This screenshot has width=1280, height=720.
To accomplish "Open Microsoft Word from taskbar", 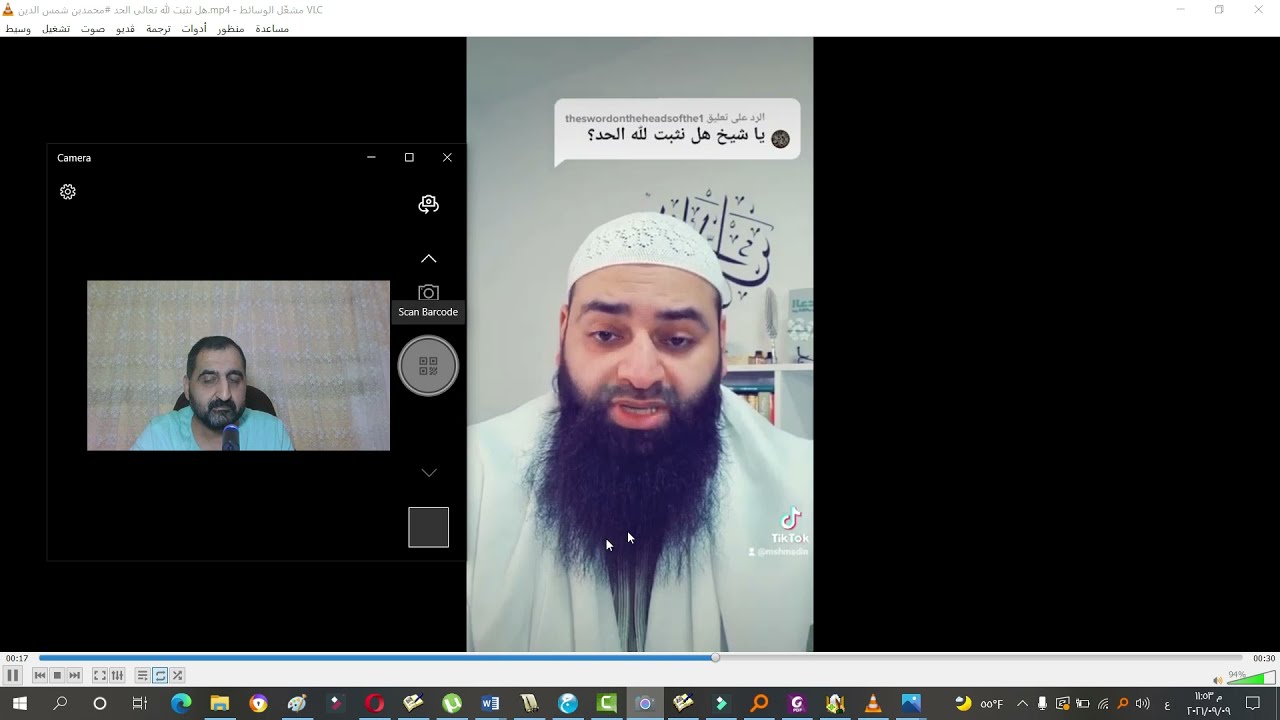I will (x=490, y=704).
